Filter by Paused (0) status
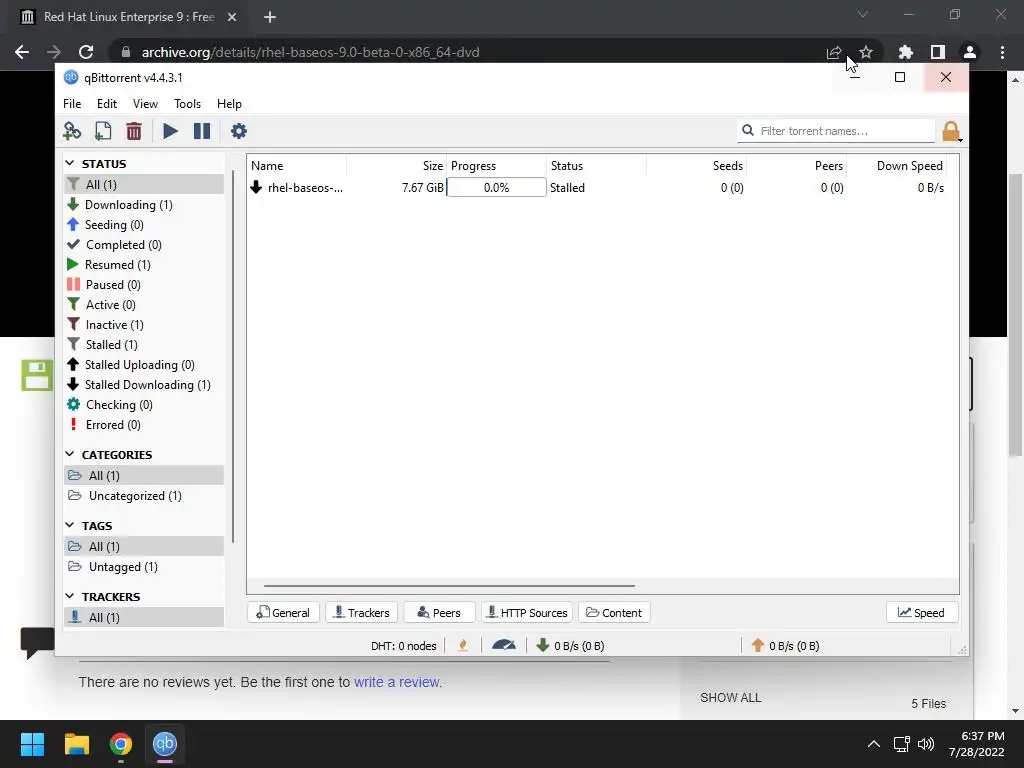Viewport: 1024px width, 768px height. coord(144,285)
